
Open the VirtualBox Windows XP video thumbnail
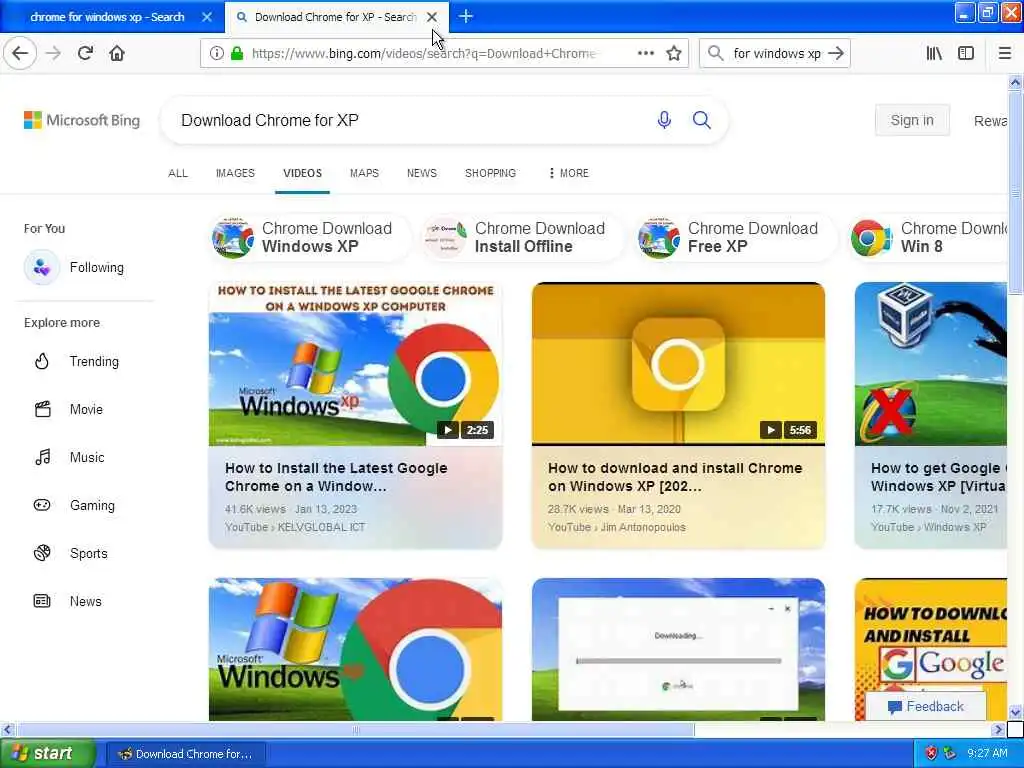point(931,364)
